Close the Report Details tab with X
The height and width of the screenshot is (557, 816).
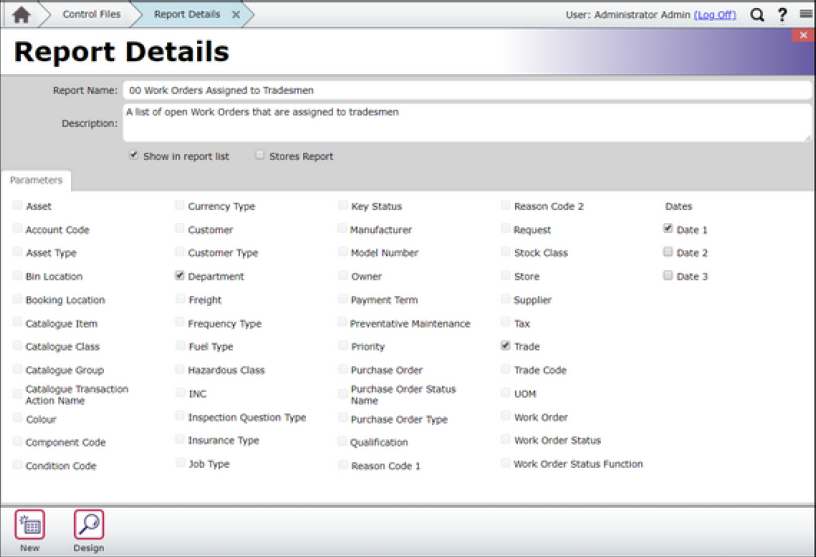click(236, 15)
